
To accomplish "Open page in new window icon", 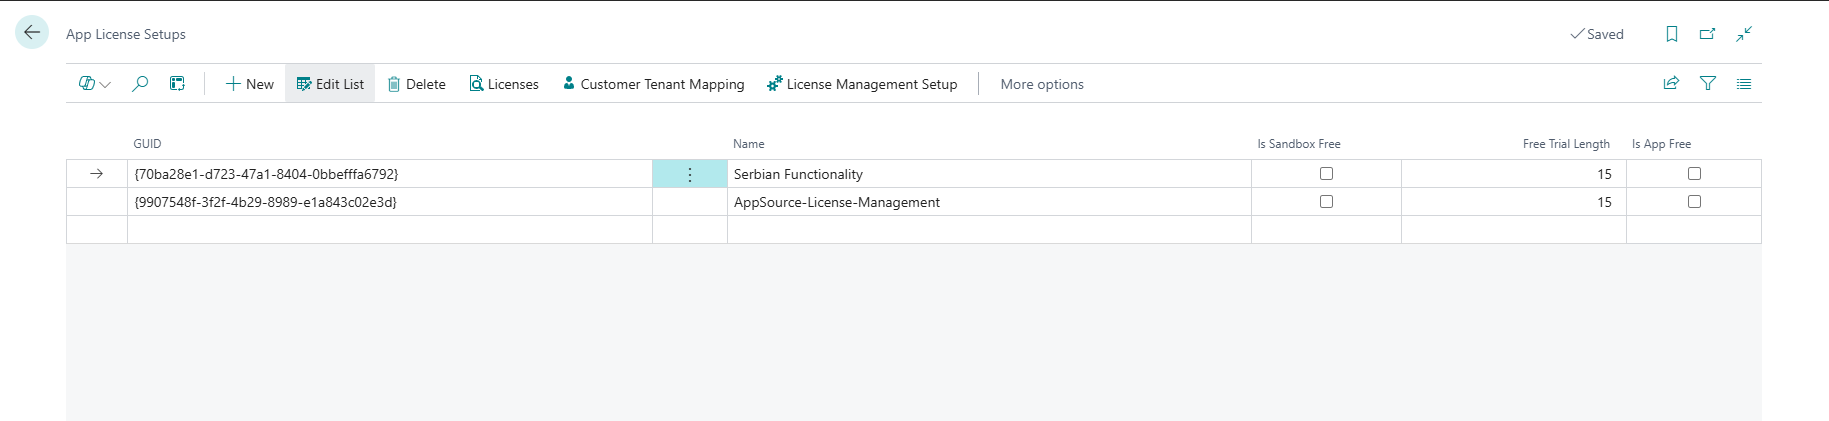I will pos(1707,34).
